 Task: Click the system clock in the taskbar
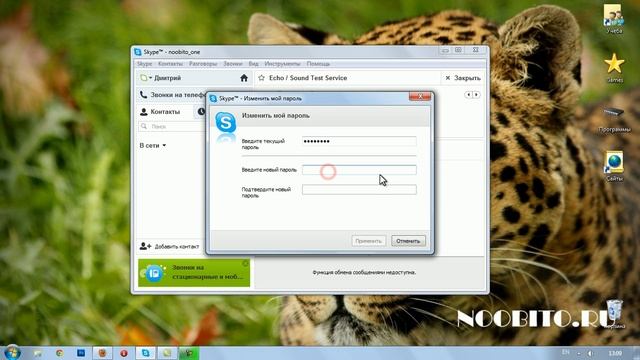(615, 353)
